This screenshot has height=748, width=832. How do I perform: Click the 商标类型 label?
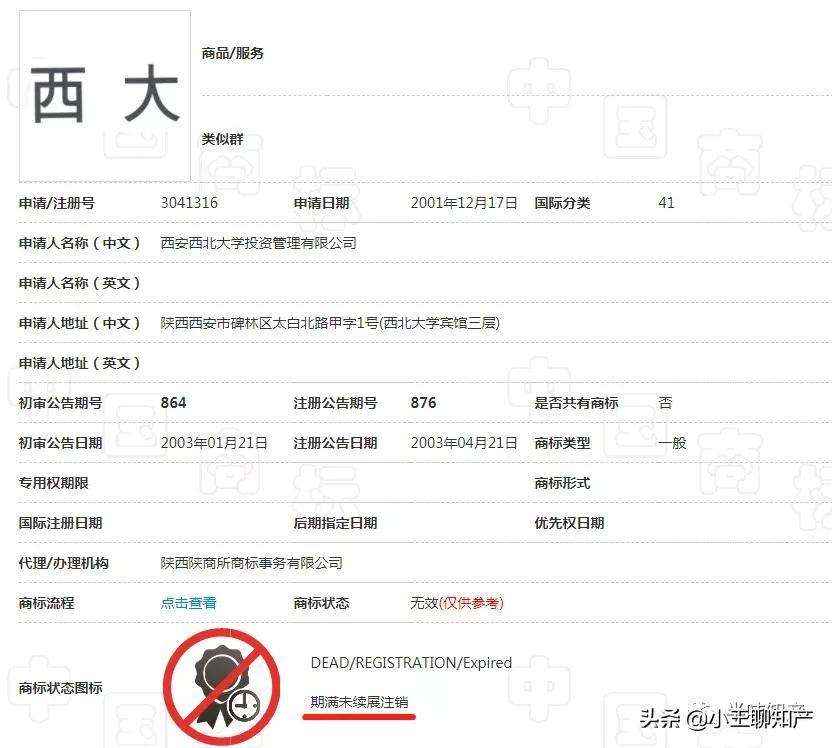[562, 443]
